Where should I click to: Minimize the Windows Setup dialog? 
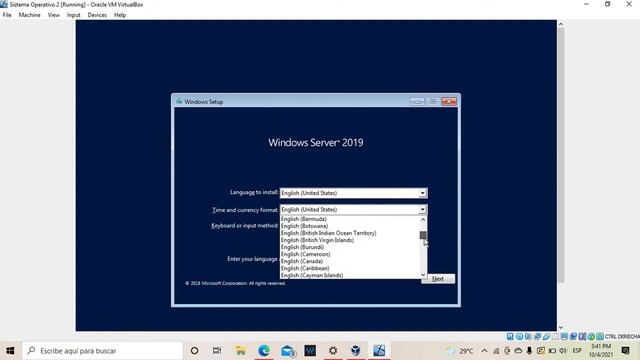pyautogui.click(x=417, y=101)
